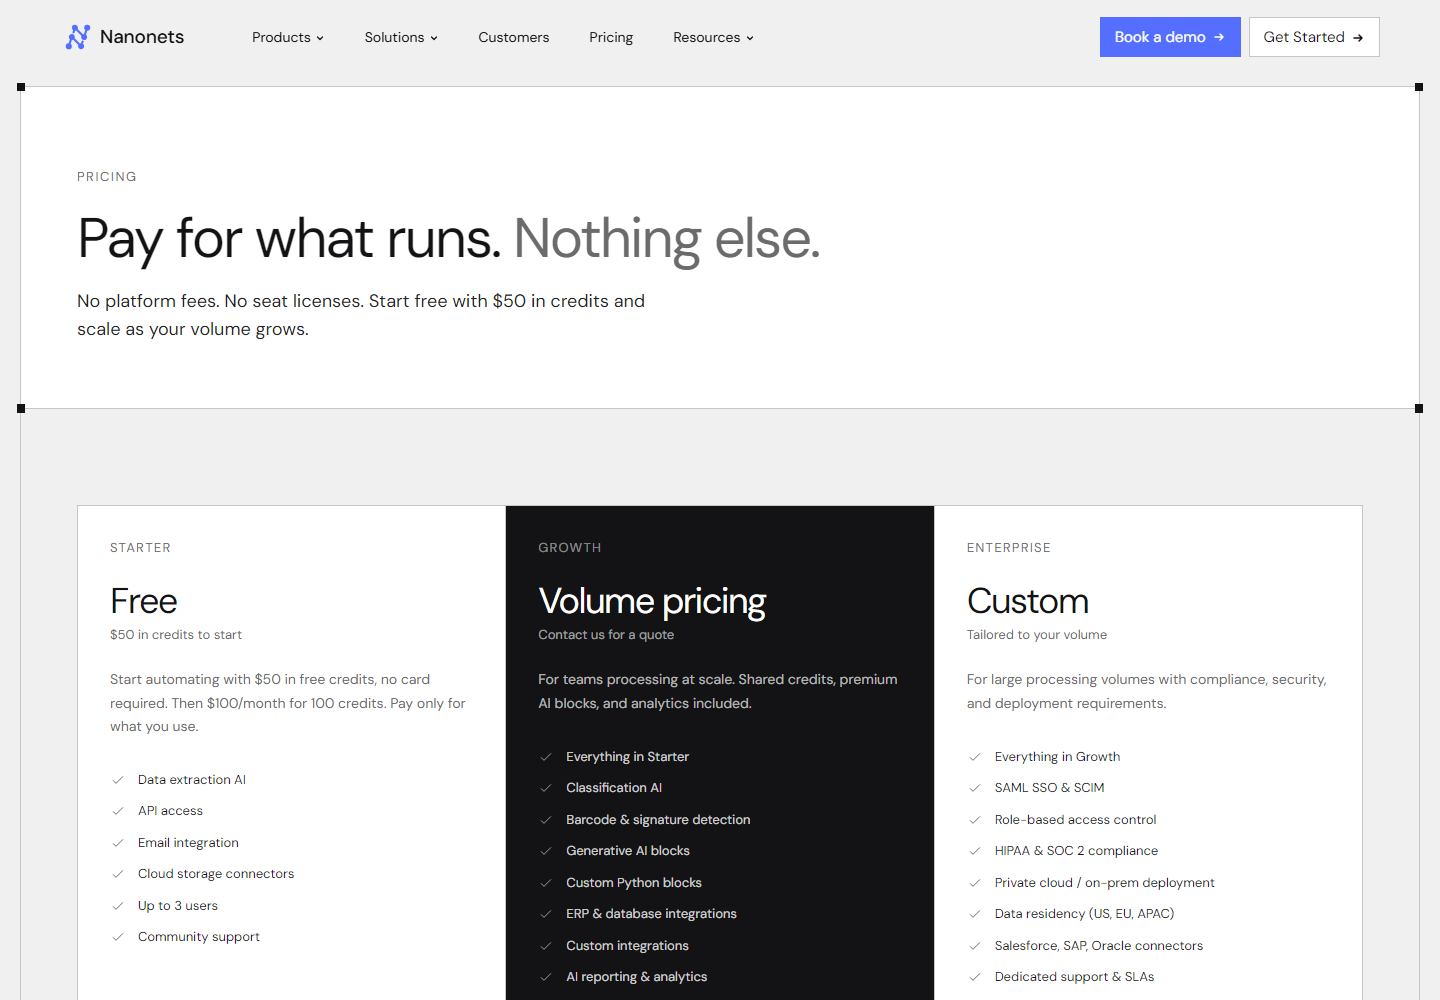Screen dimensions: 1440x1000
Task: Expand the Solutions dropdown
Action: click(x=401, y=37)
